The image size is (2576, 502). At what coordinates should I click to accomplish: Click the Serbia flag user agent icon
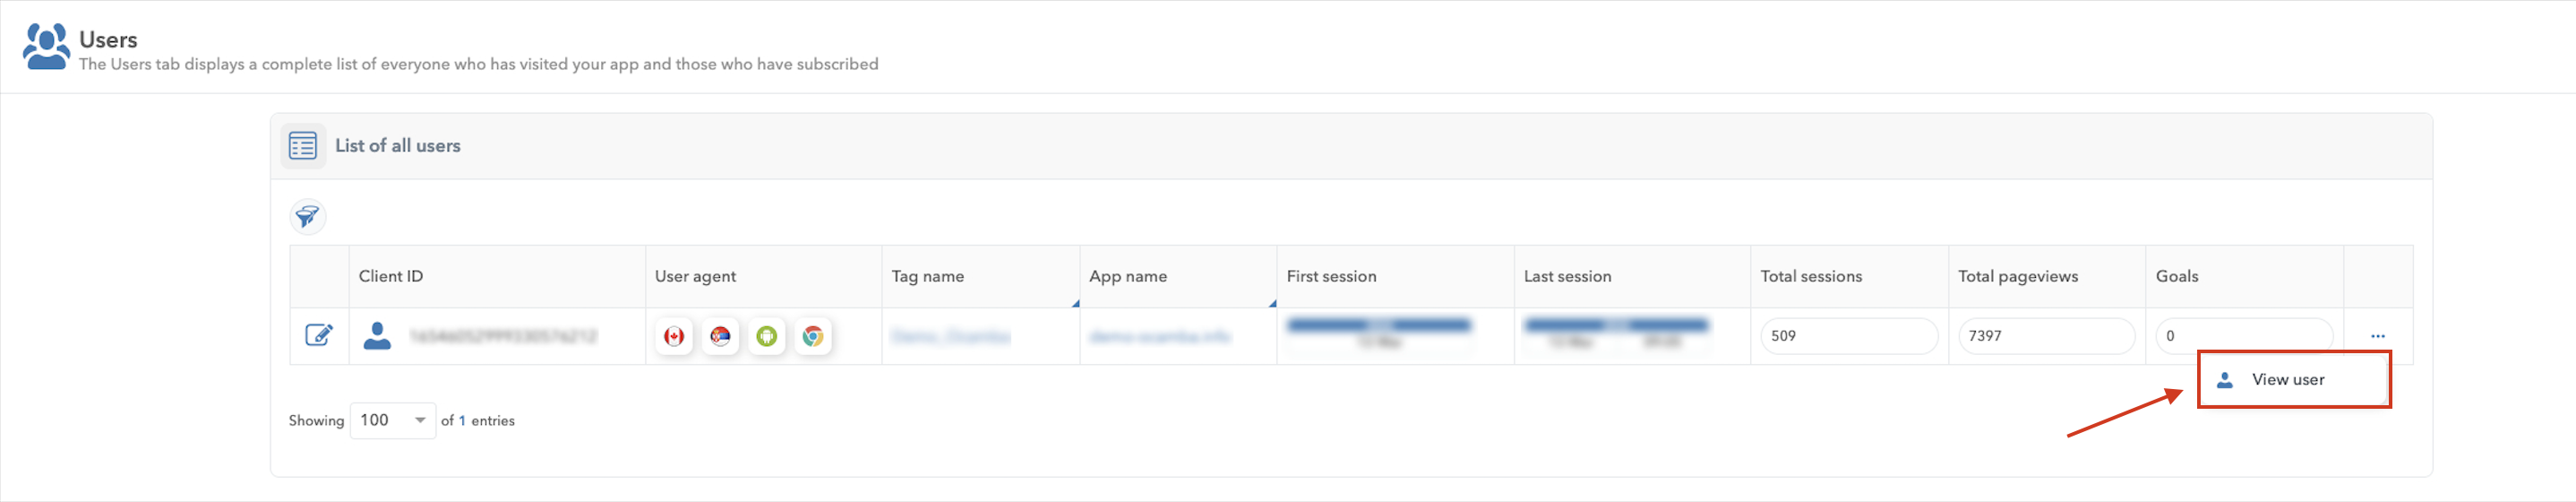click(720, 336)
